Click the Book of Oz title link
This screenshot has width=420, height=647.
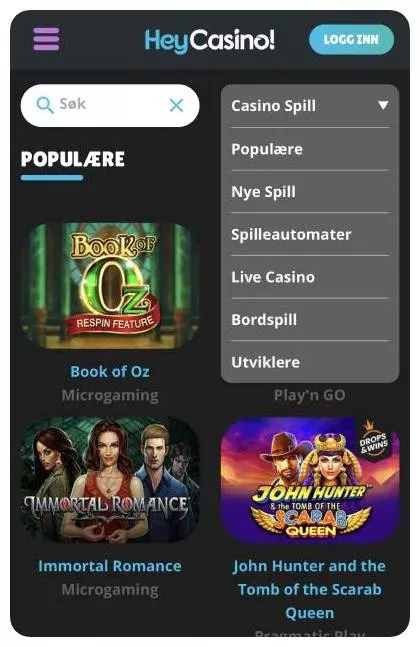110,371
